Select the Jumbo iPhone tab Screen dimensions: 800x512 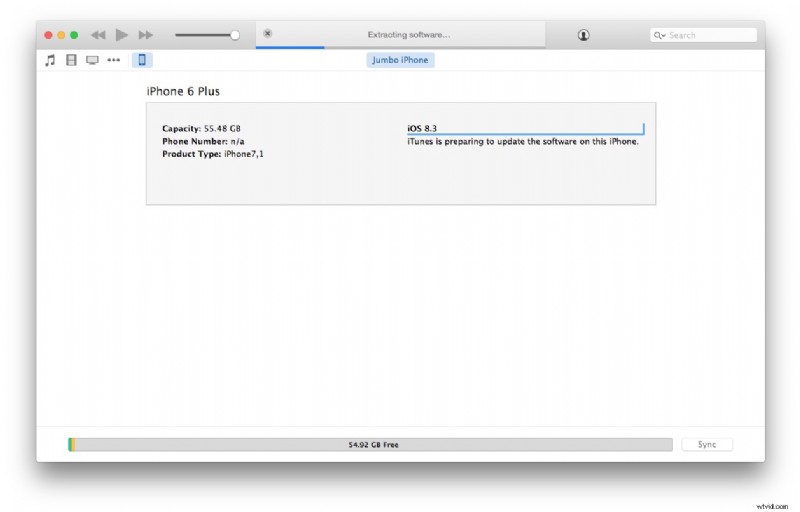400,60
